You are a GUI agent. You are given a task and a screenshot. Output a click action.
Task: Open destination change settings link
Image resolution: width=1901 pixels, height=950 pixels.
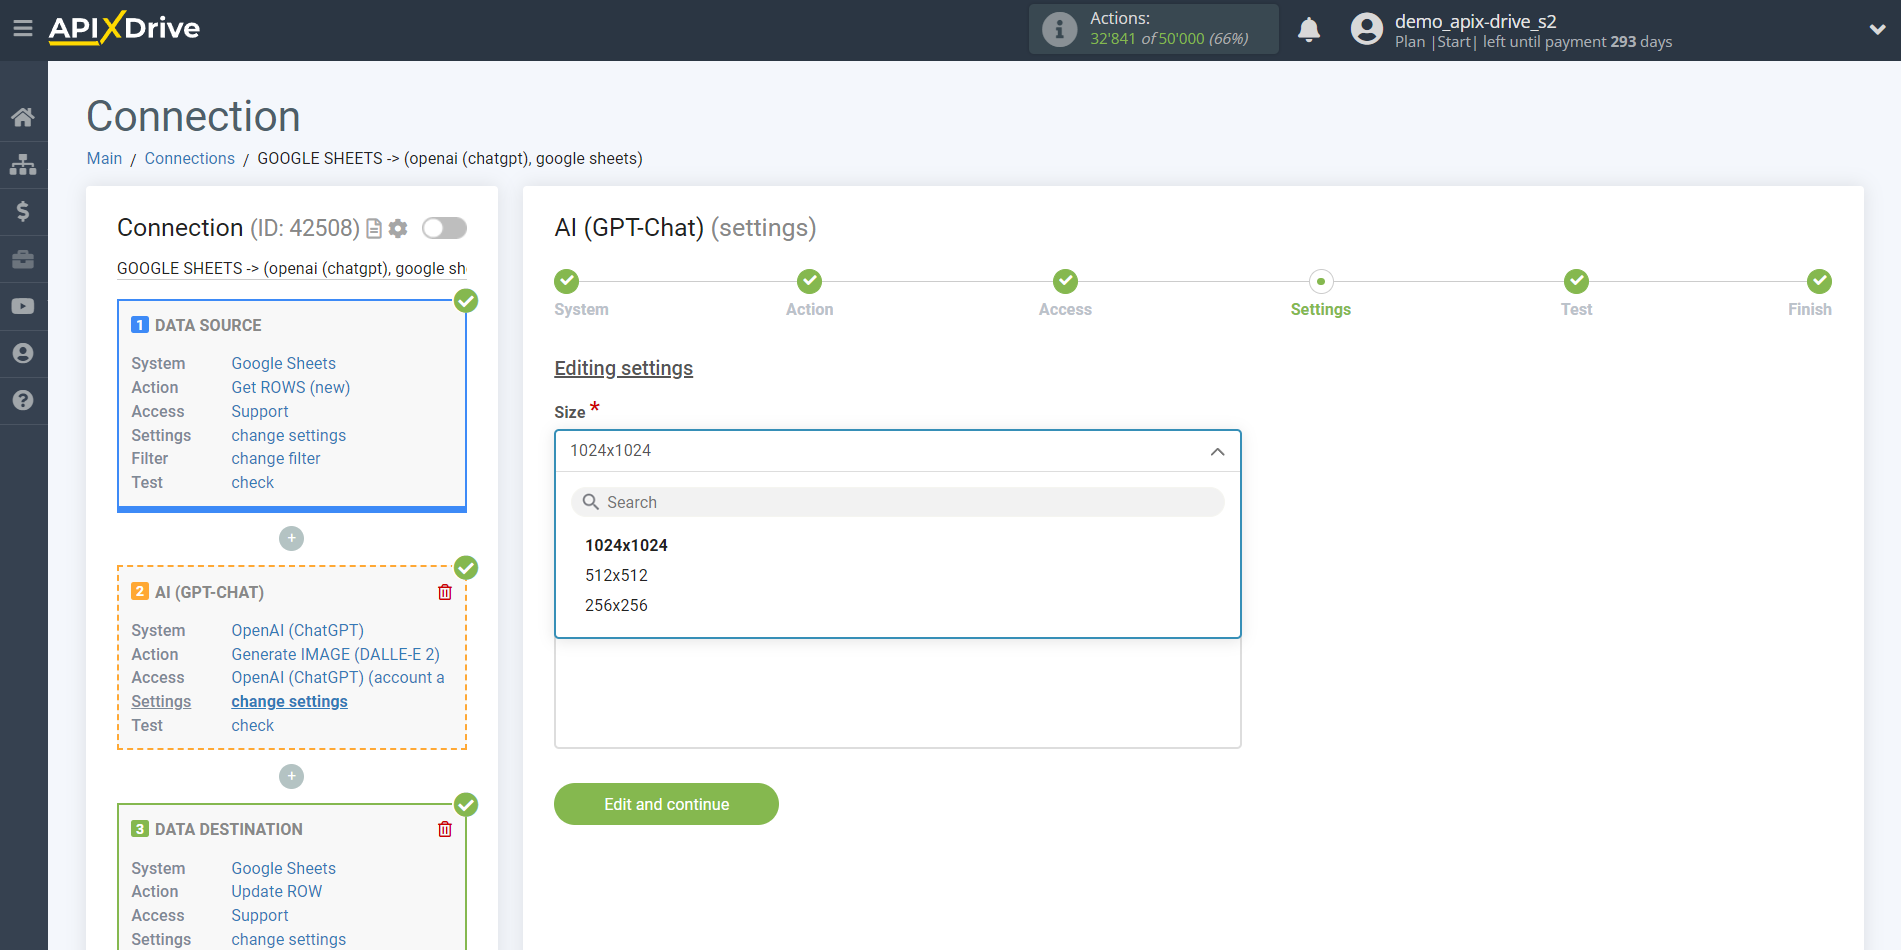click(x=288, y=939)
